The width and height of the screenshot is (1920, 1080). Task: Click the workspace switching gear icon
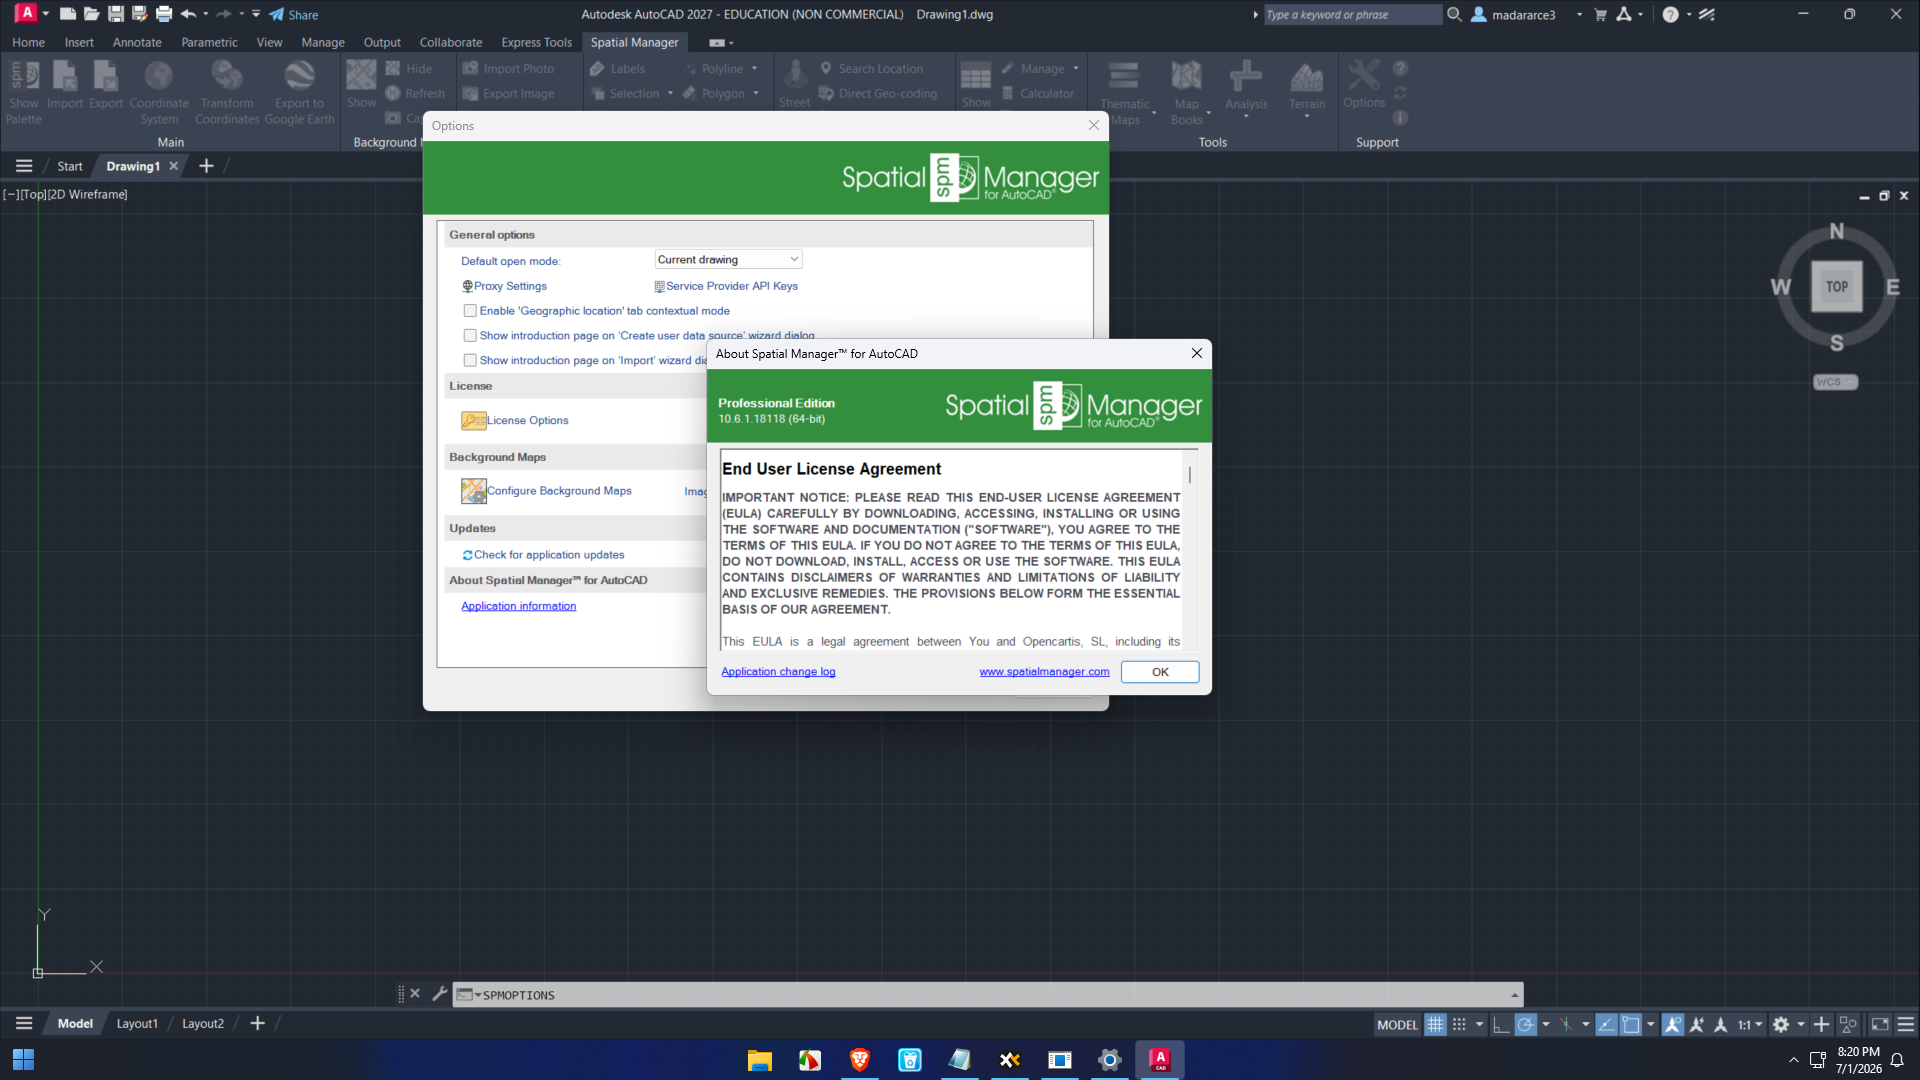coord(1781,1024)
